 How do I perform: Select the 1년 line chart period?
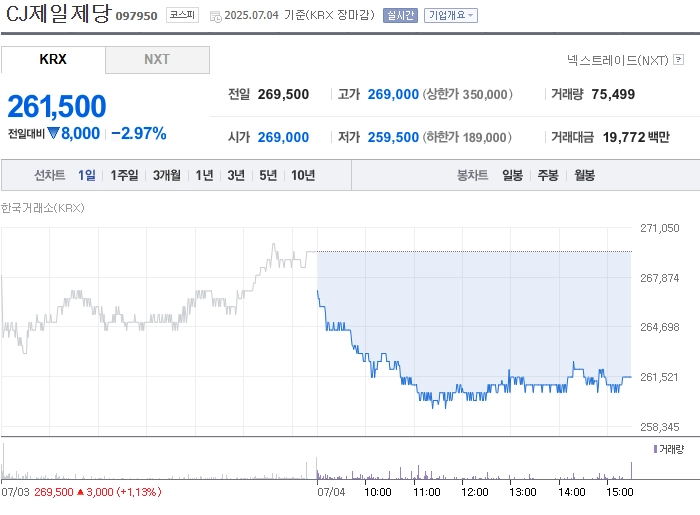tap(204, 175)
